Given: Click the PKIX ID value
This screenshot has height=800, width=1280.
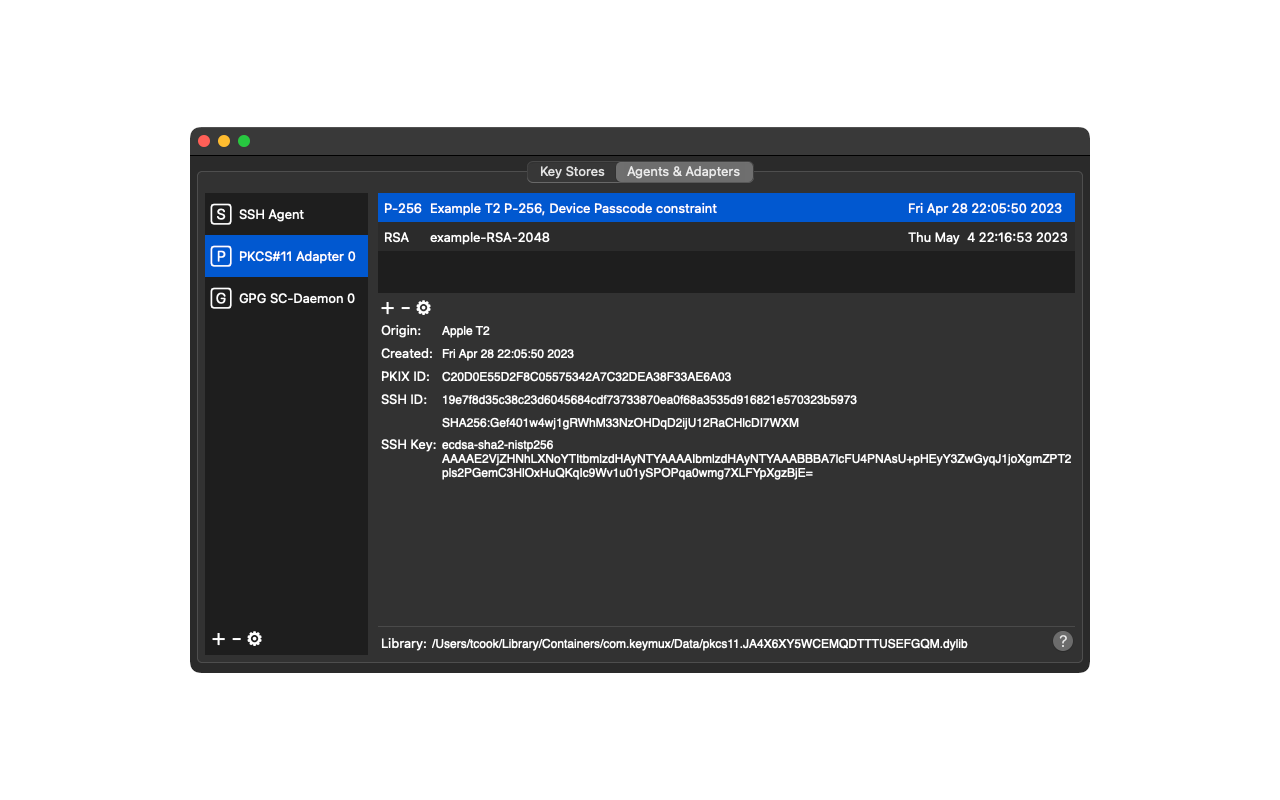Looking at the screenshot, I should coord(586,377).
